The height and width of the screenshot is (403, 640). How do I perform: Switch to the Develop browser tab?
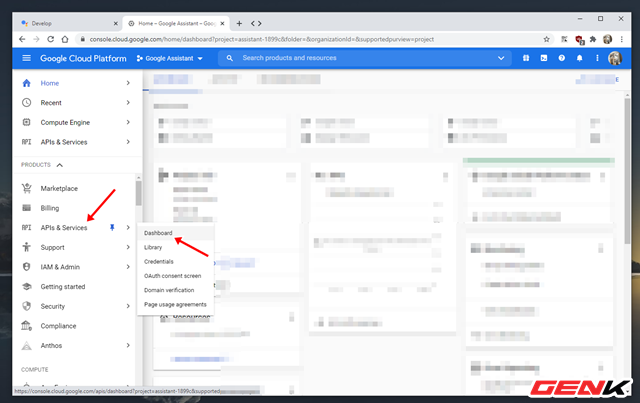[67, 23]
